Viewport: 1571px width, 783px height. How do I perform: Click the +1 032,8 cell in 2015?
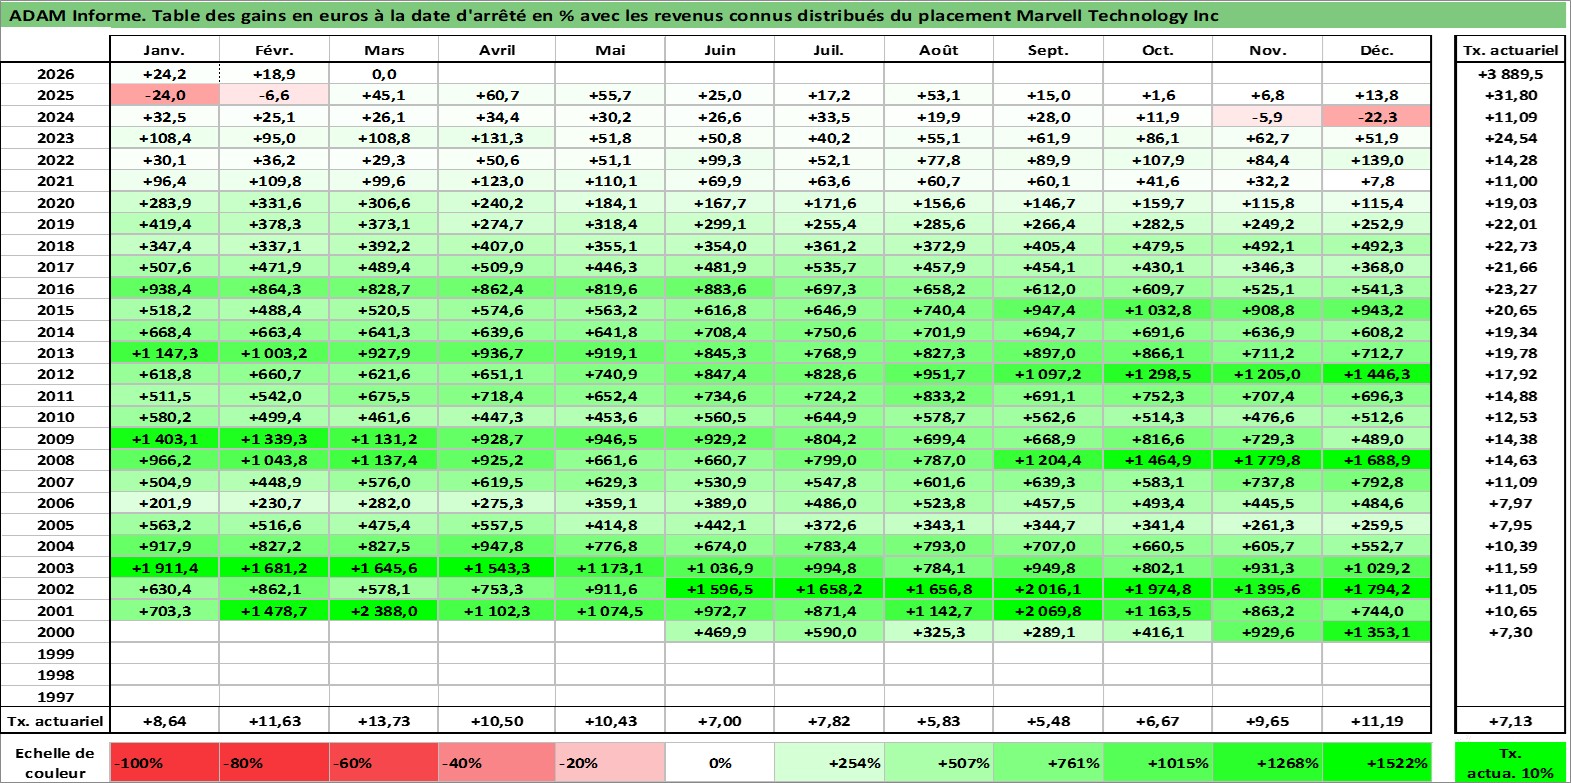tap(1157, 310)
